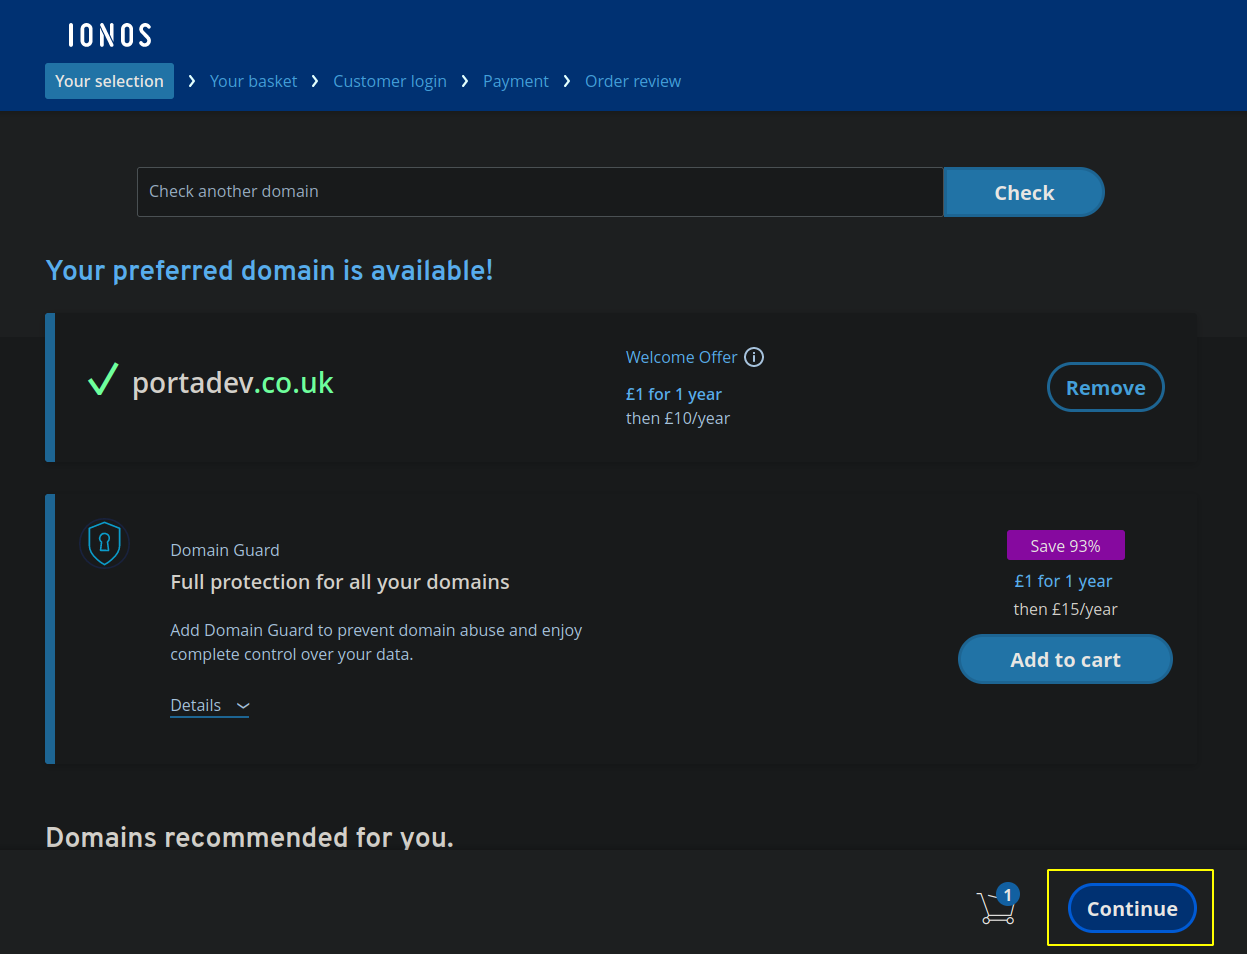Add Domain Guard to cart
Image resolution: width=1247 pixels, height=954 pixels.
point(1065,659)
